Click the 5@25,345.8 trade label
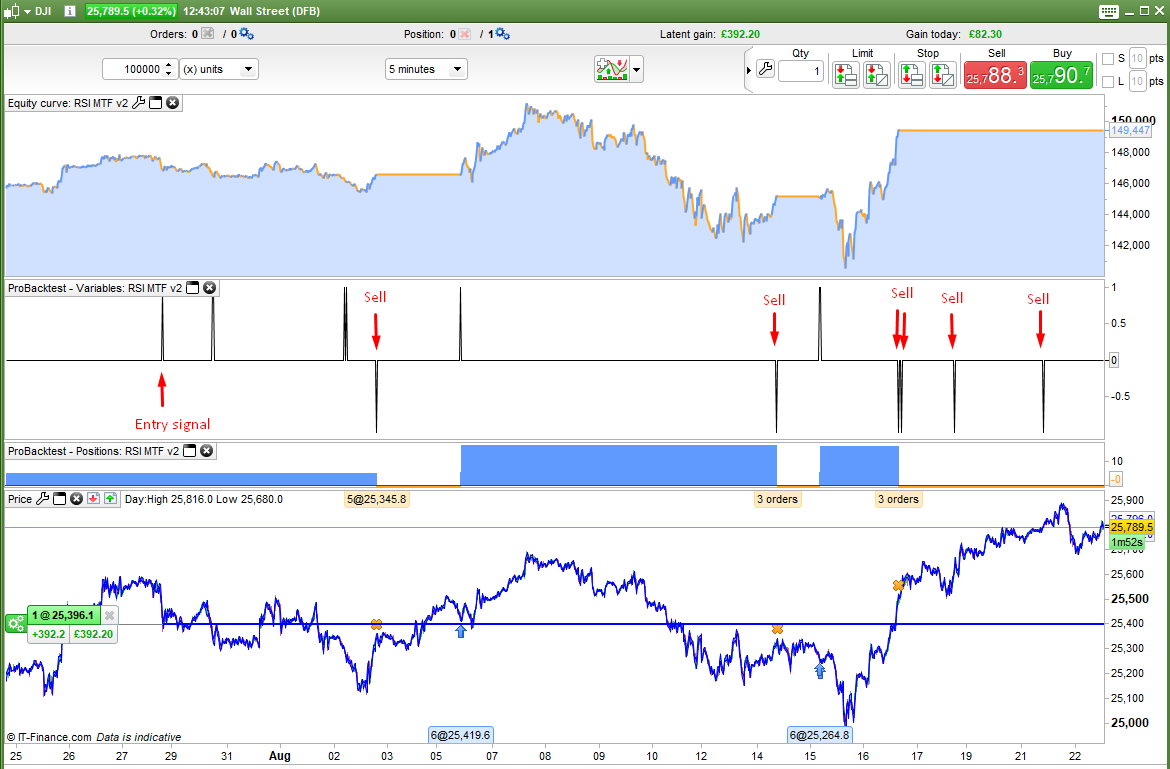 click(x=377, y=499)
